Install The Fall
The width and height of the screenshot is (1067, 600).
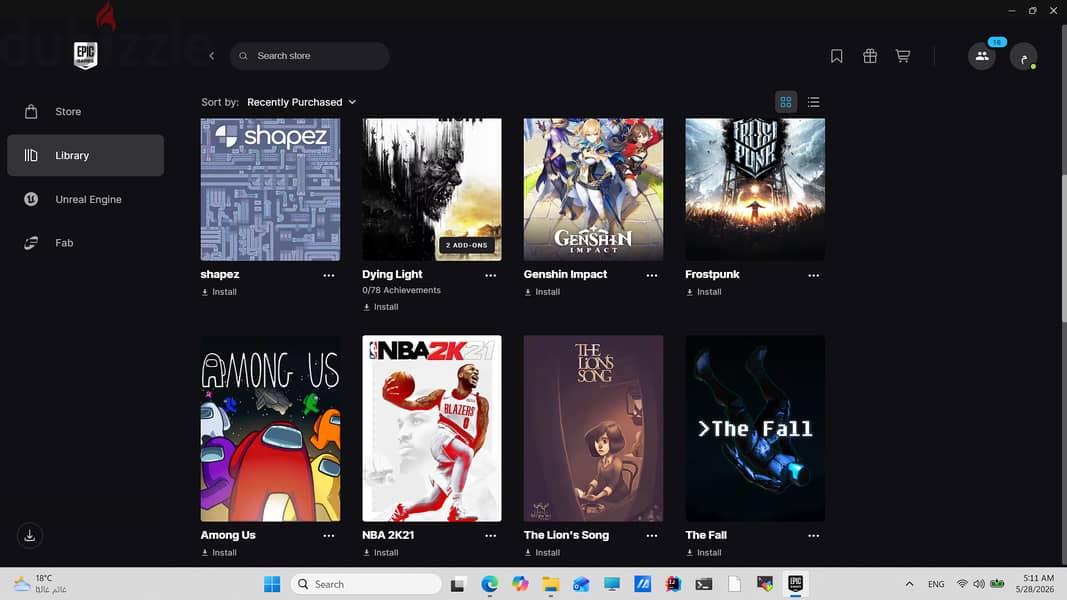pyautogui.click(x=704, y=553)
